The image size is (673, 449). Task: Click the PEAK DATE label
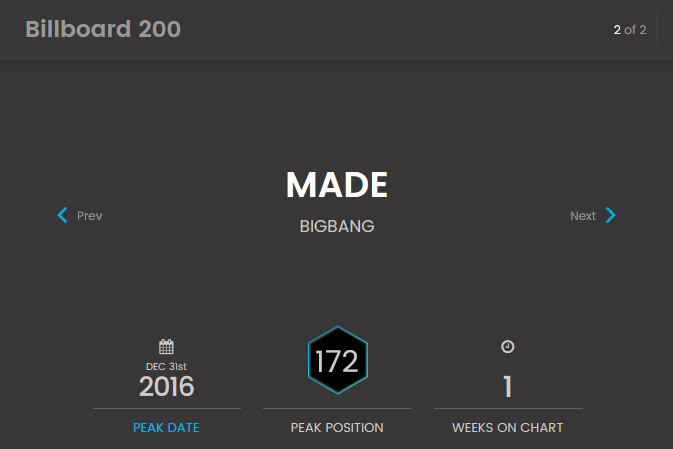166,428
